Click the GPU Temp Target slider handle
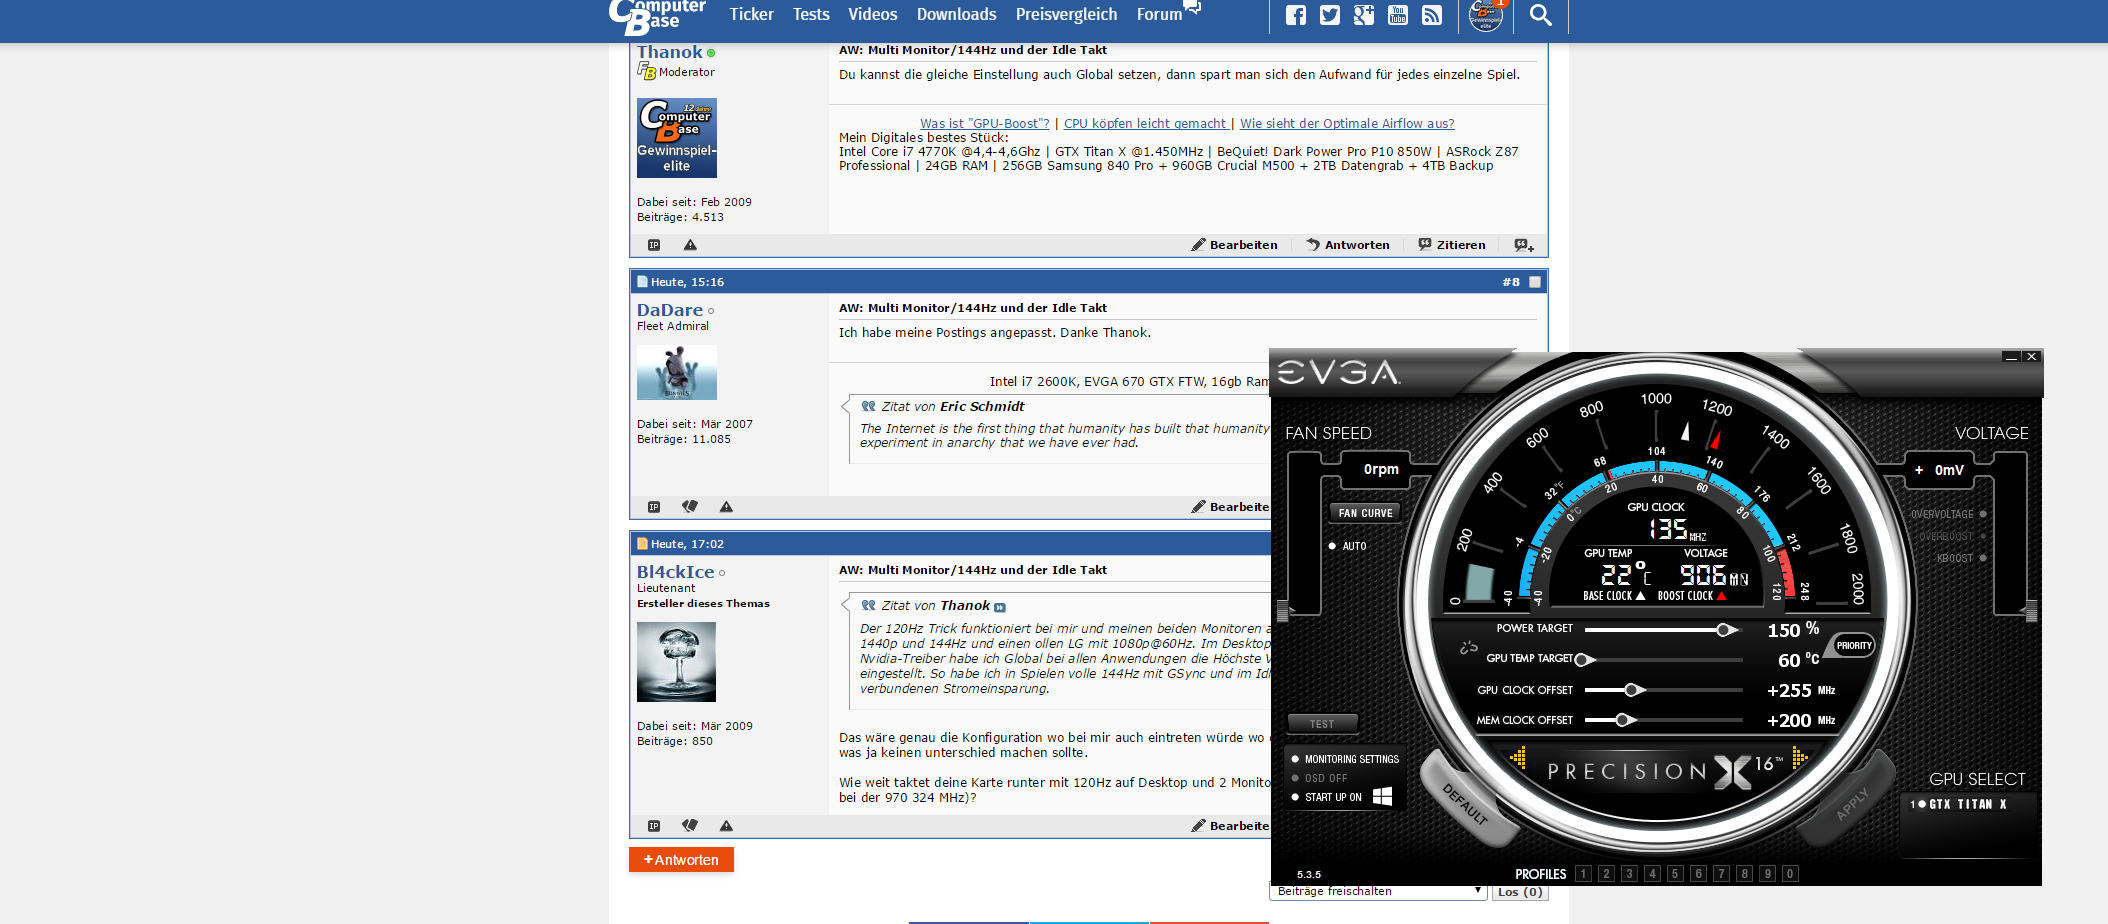Screen dimensions: 2108x924 [1583, 659]
